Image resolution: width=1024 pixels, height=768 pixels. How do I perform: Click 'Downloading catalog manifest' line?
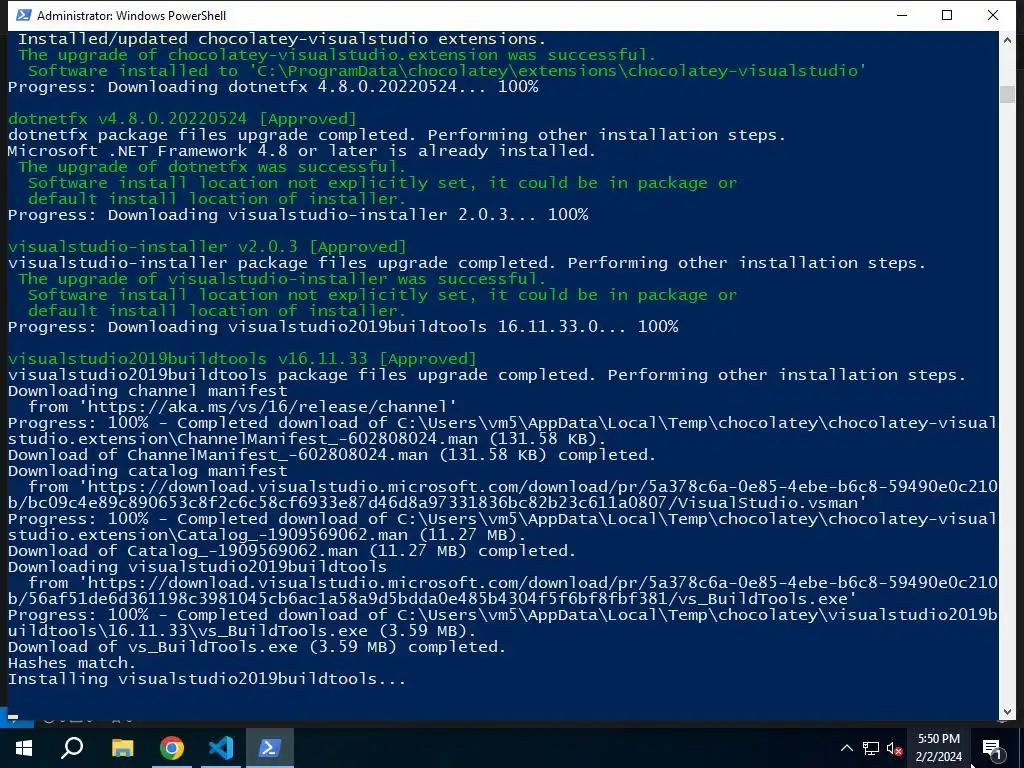pyautogui.click(x=148, y=471)
